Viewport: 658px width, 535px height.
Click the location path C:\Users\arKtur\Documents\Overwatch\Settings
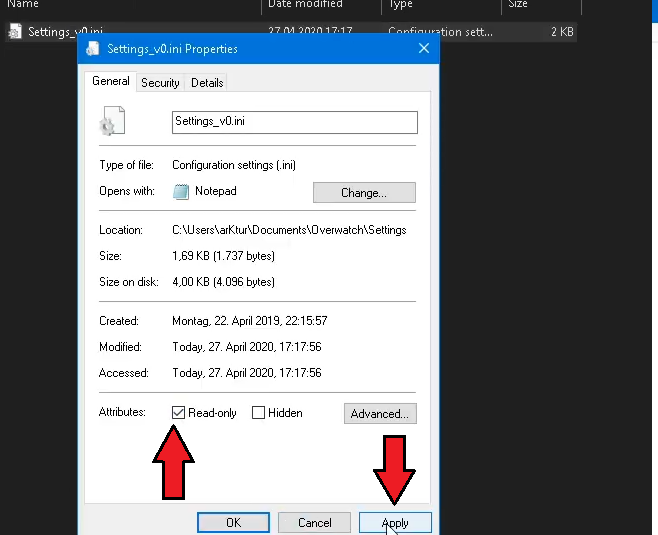(x=289, y=230)
